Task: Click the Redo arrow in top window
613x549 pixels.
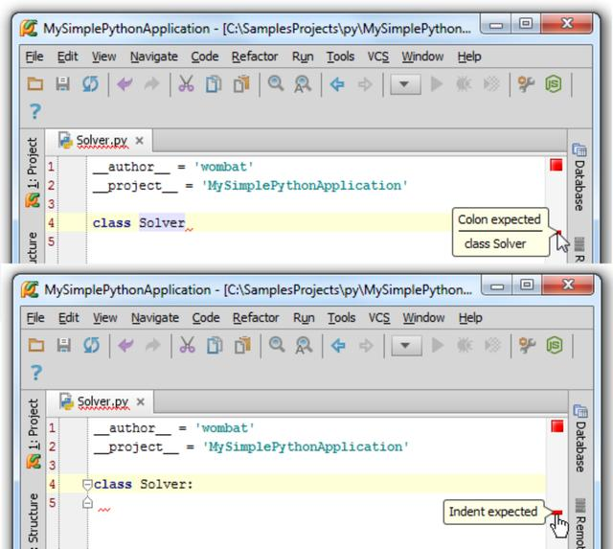Action: pos(152,84)
